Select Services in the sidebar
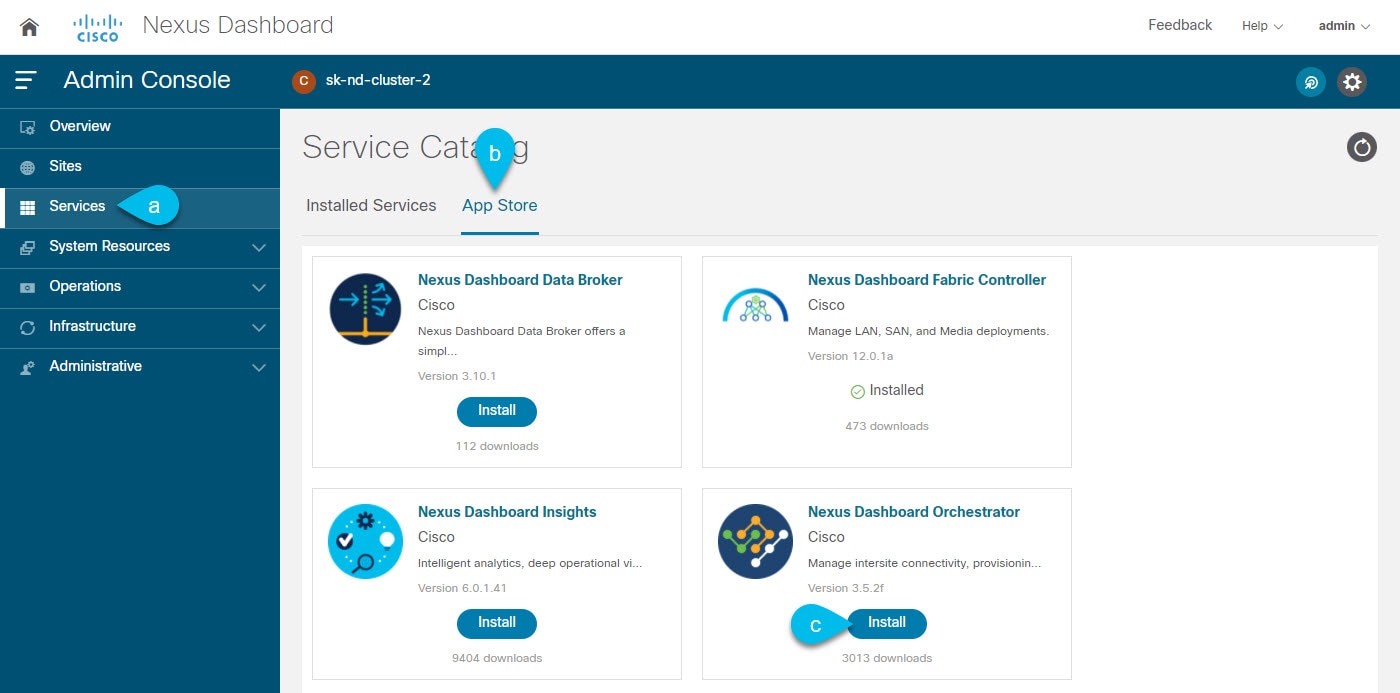Image resolution: width=1400 pixels, height=693 pixels. [x=140, y=207]
